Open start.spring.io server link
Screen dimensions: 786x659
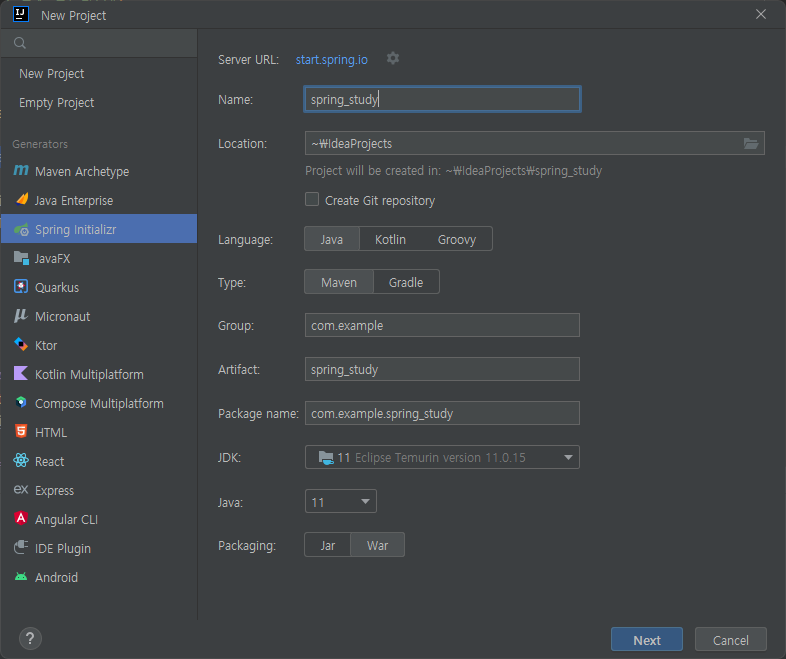331,60
